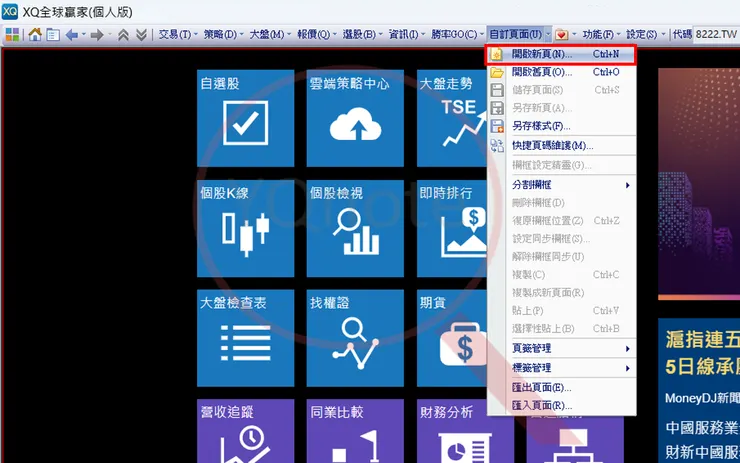This screenshot has height=463, width=740.
Task: Choose 匯入頁面(R) from the menu
Action: tap(561, 405)
